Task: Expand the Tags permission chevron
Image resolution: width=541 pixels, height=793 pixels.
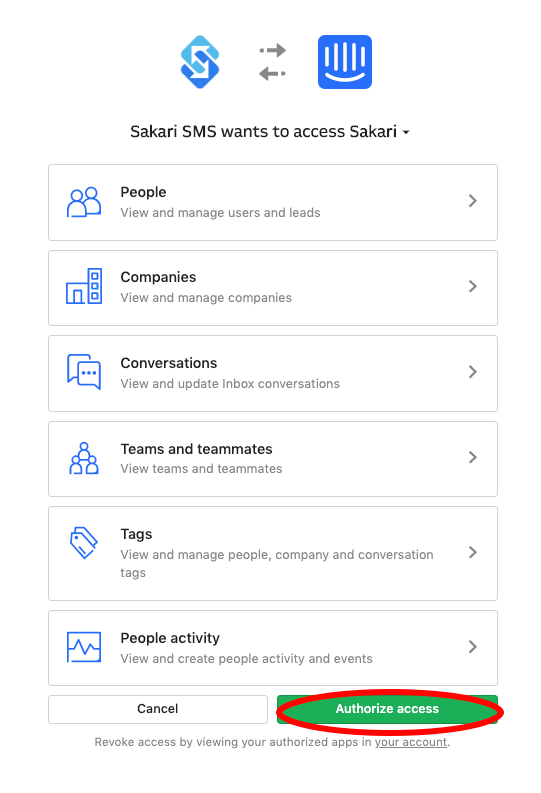Action: (473, 552)
